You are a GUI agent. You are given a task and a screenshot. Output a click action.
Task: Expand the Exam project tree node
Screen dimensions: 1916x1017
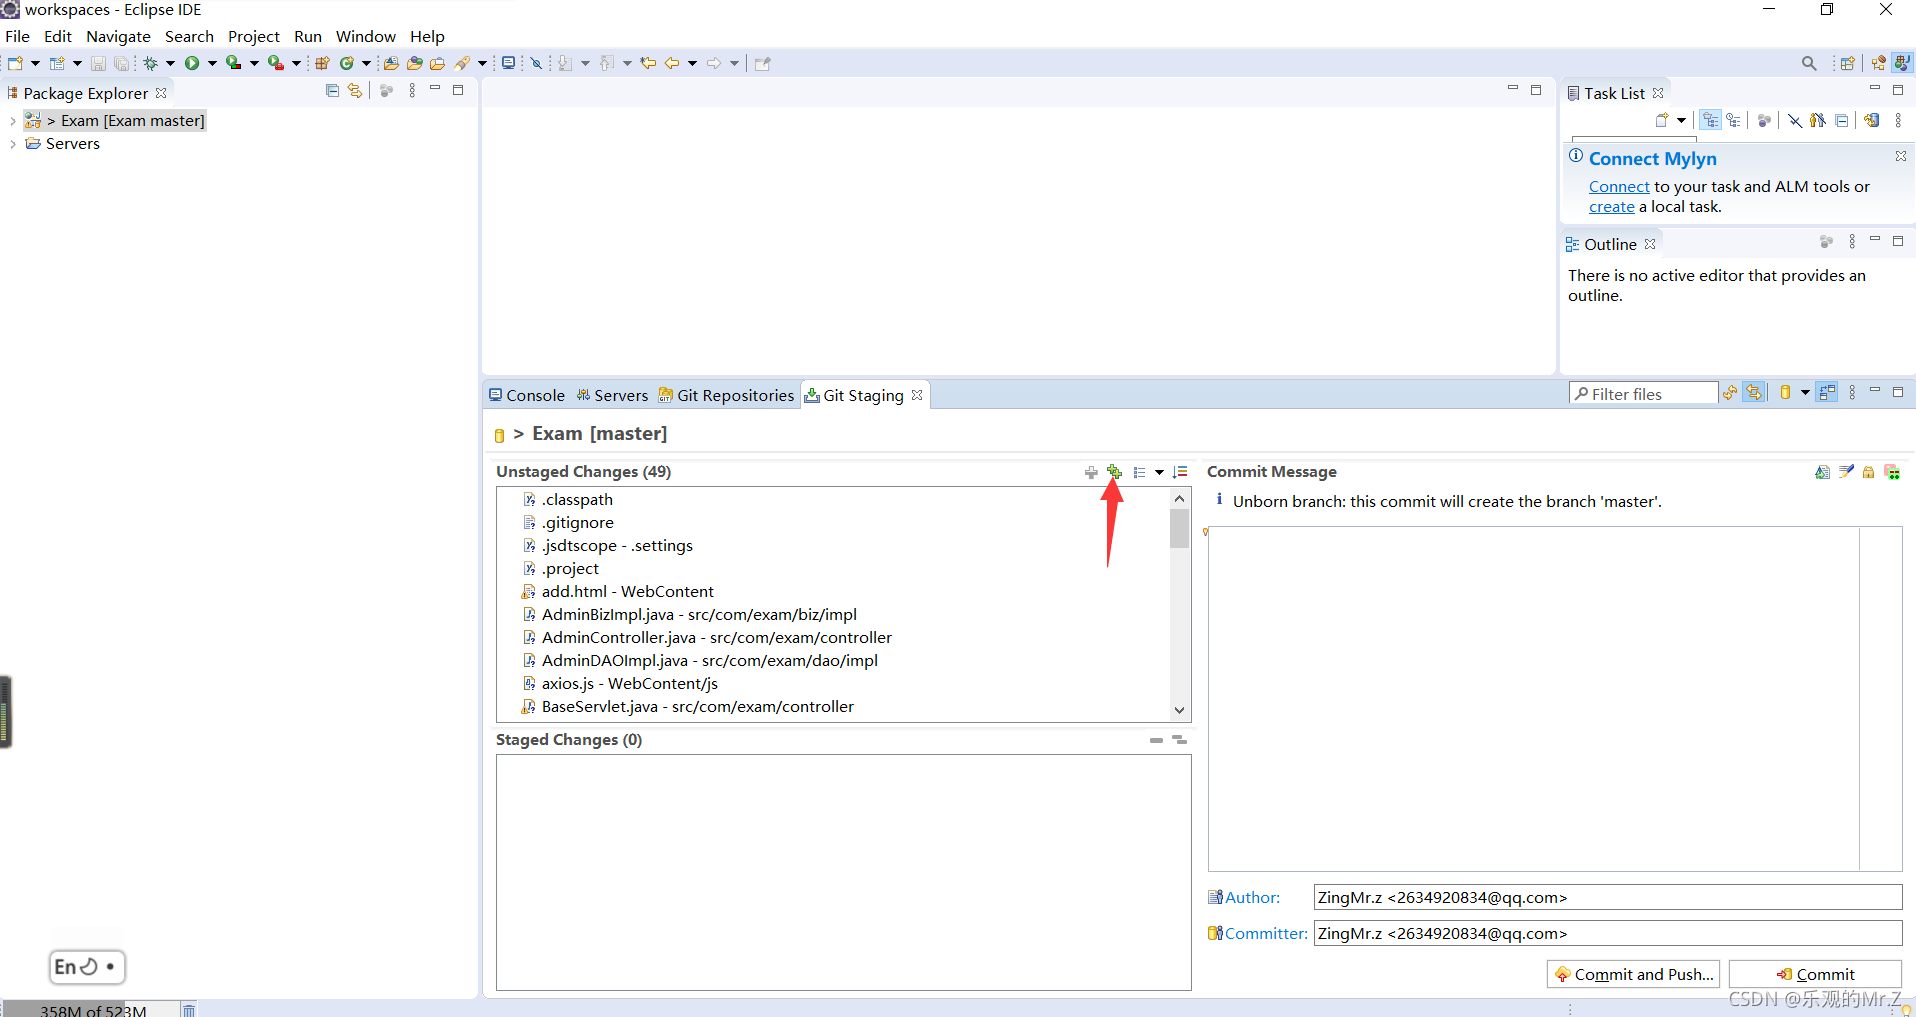pos(12,121)
